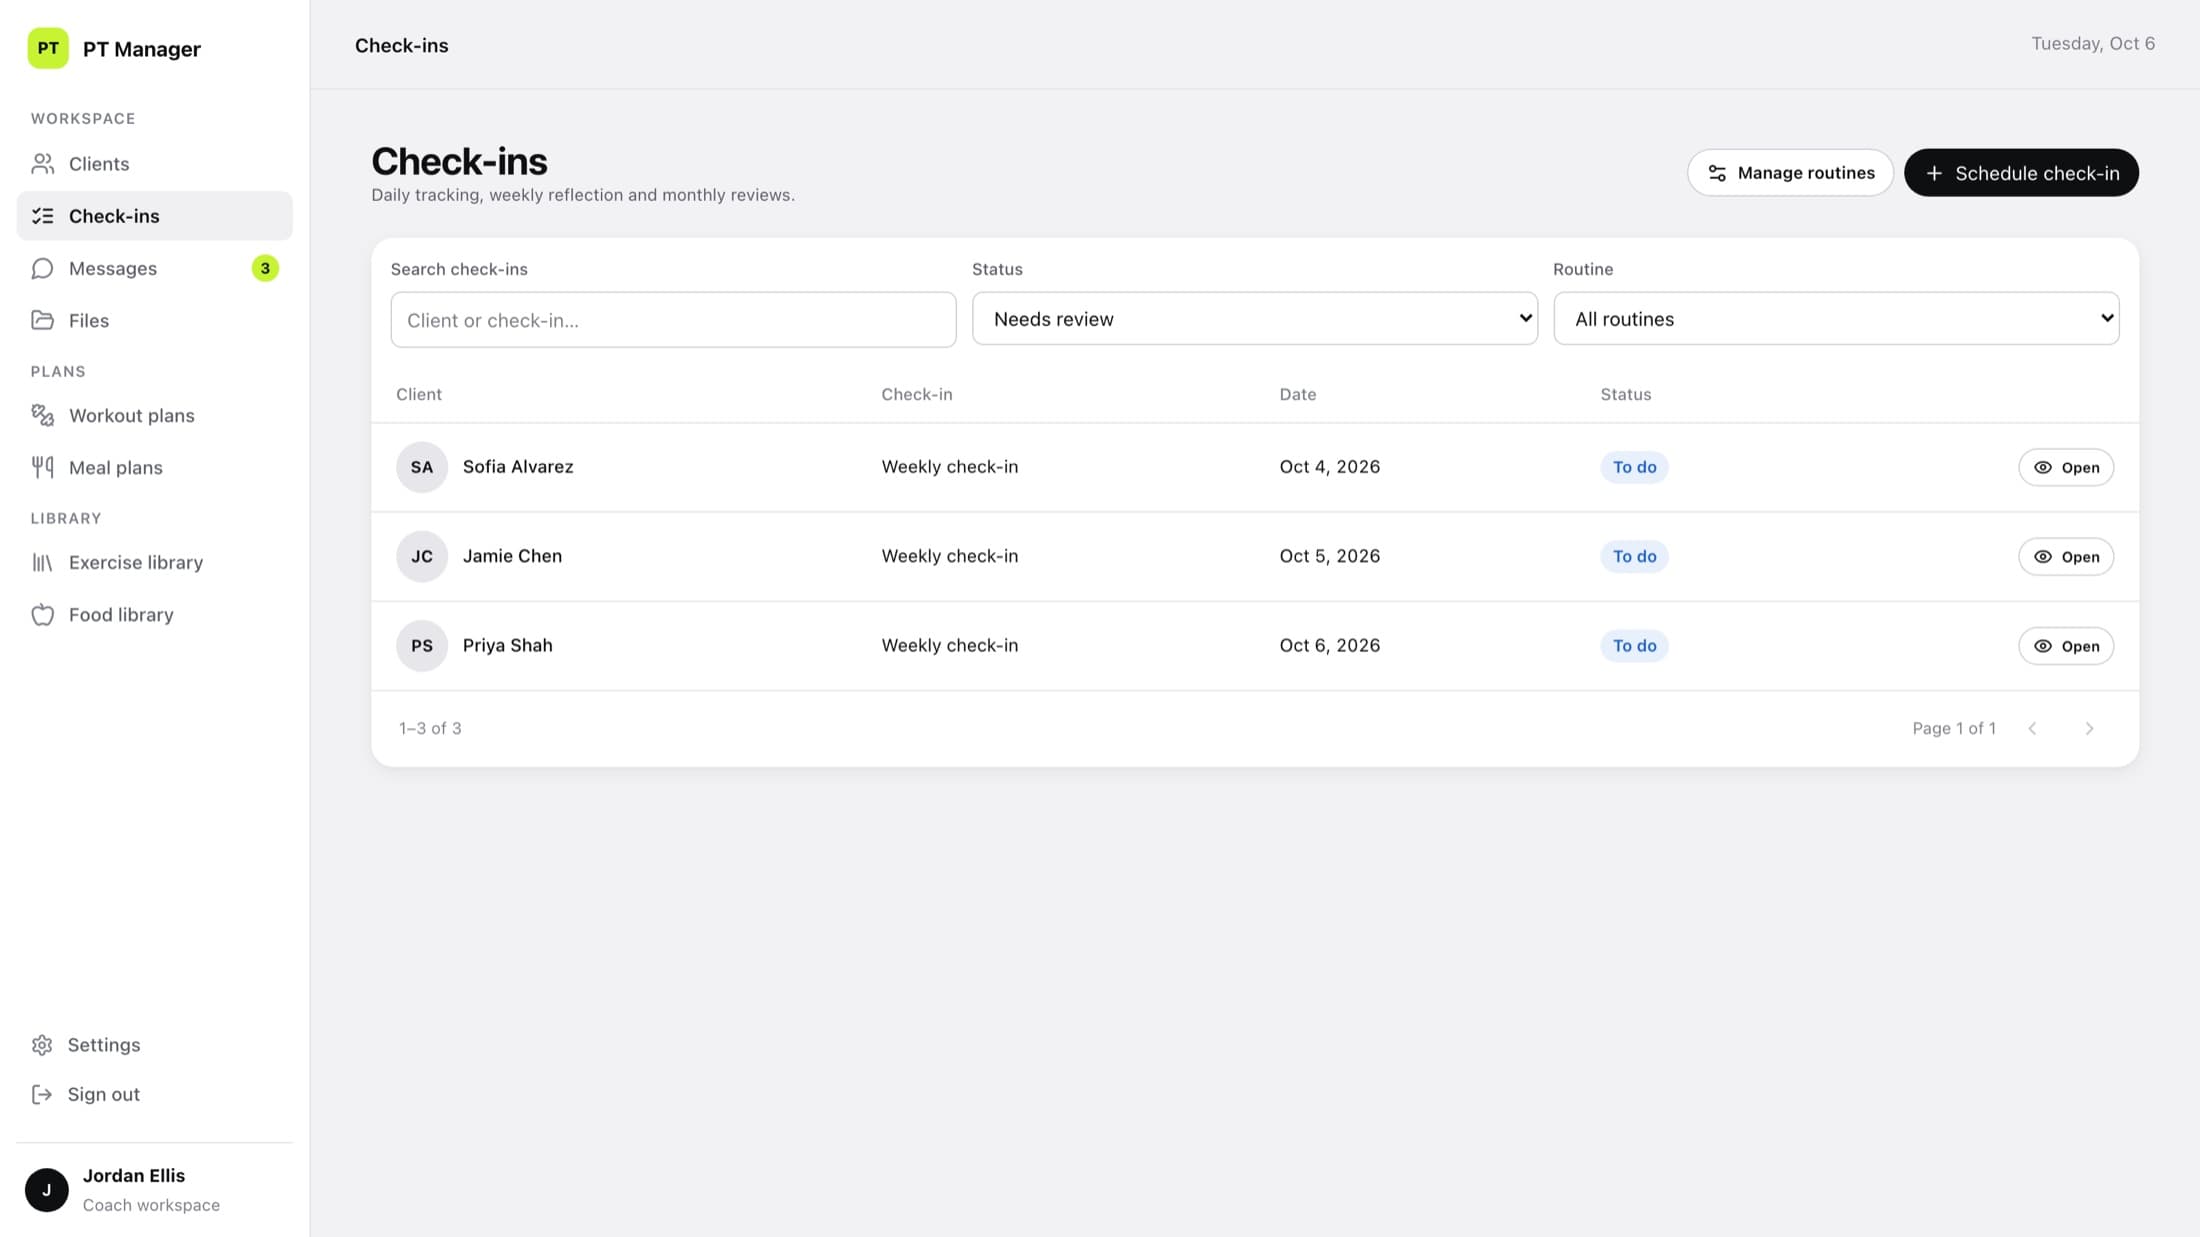Screen dimensions: 2200x1237
Task: Select the Check-ins sidebar item
Action: pyautogui.click(x=154, y=216)
